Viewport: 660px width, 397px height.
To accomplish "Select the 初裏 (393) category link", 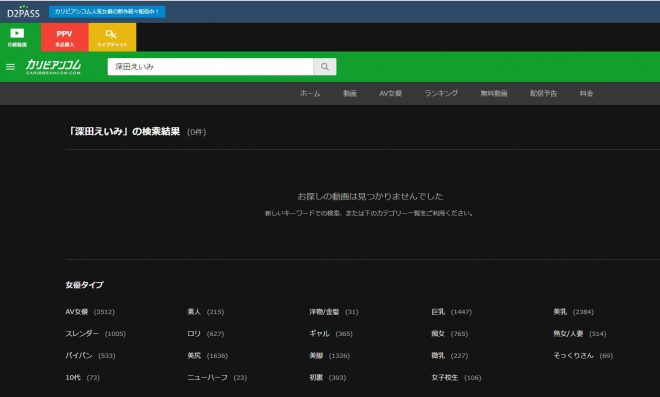I will (x=327, y=378).
